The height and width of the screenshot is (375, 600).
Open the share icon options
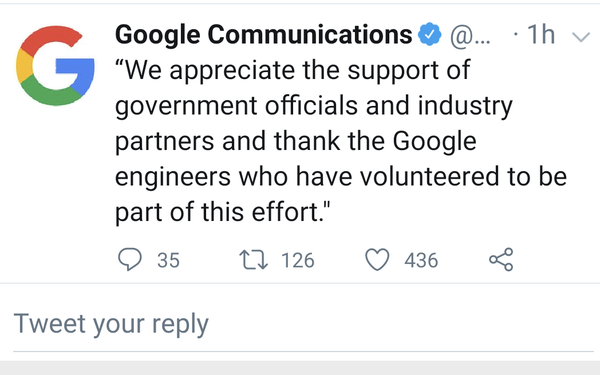[501, 259]
